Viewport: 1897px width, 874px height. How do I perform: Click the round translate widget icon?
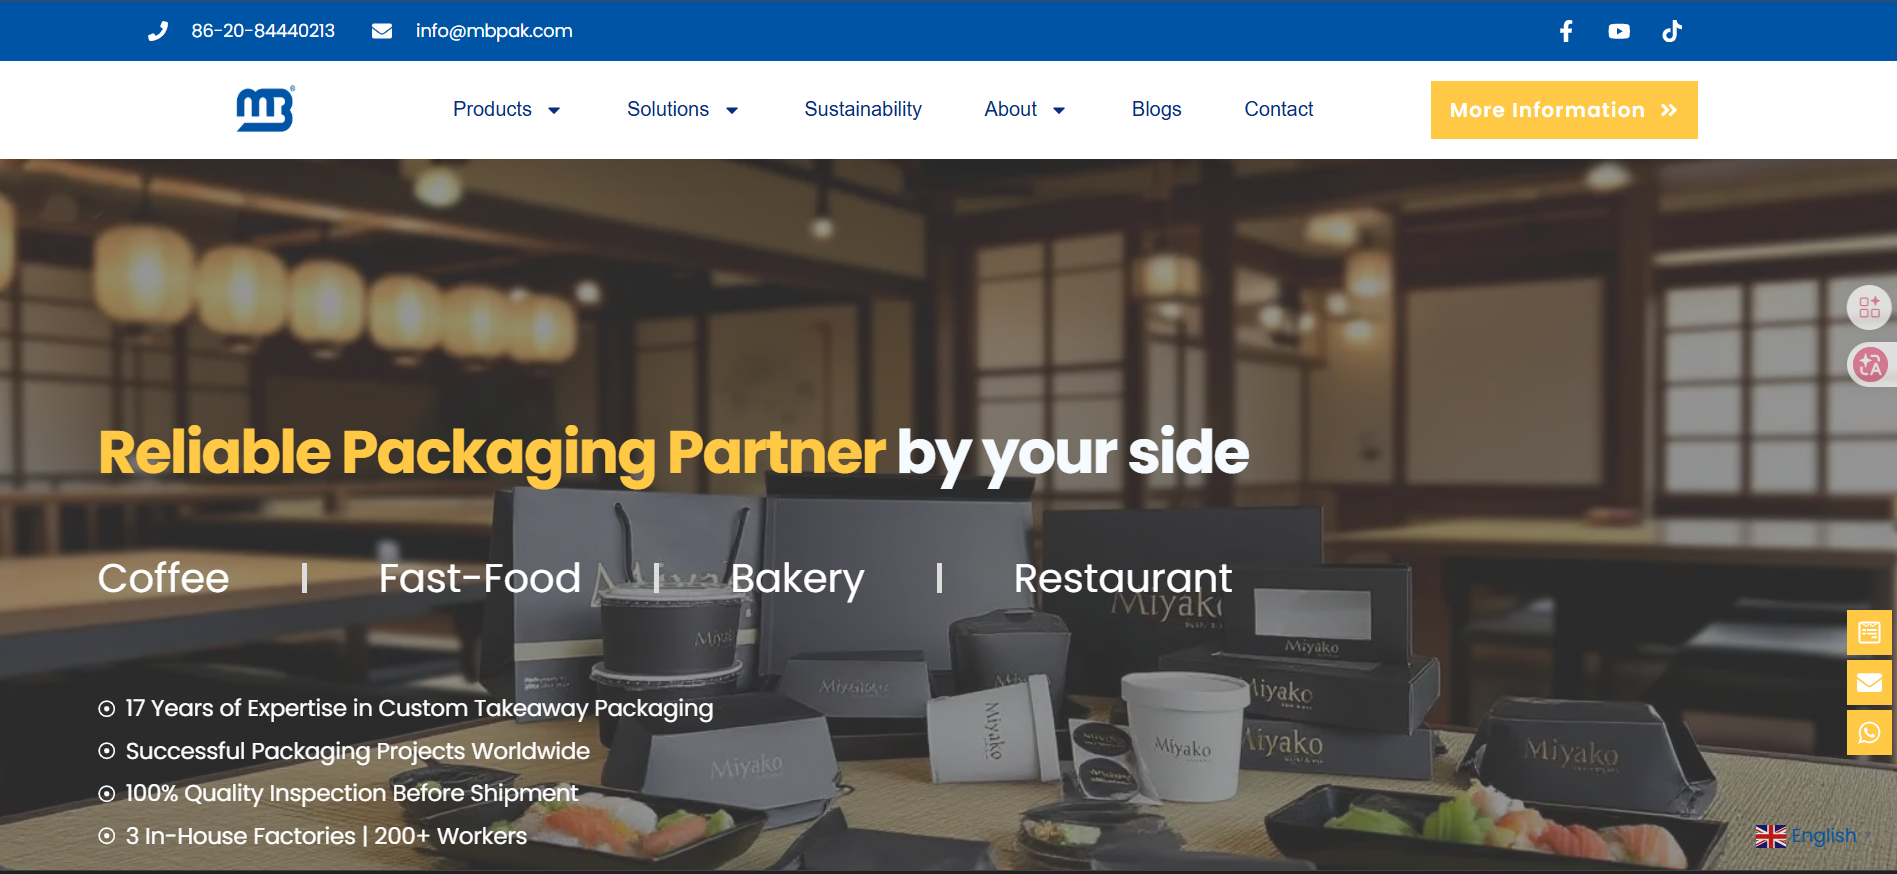(1870, 364)
